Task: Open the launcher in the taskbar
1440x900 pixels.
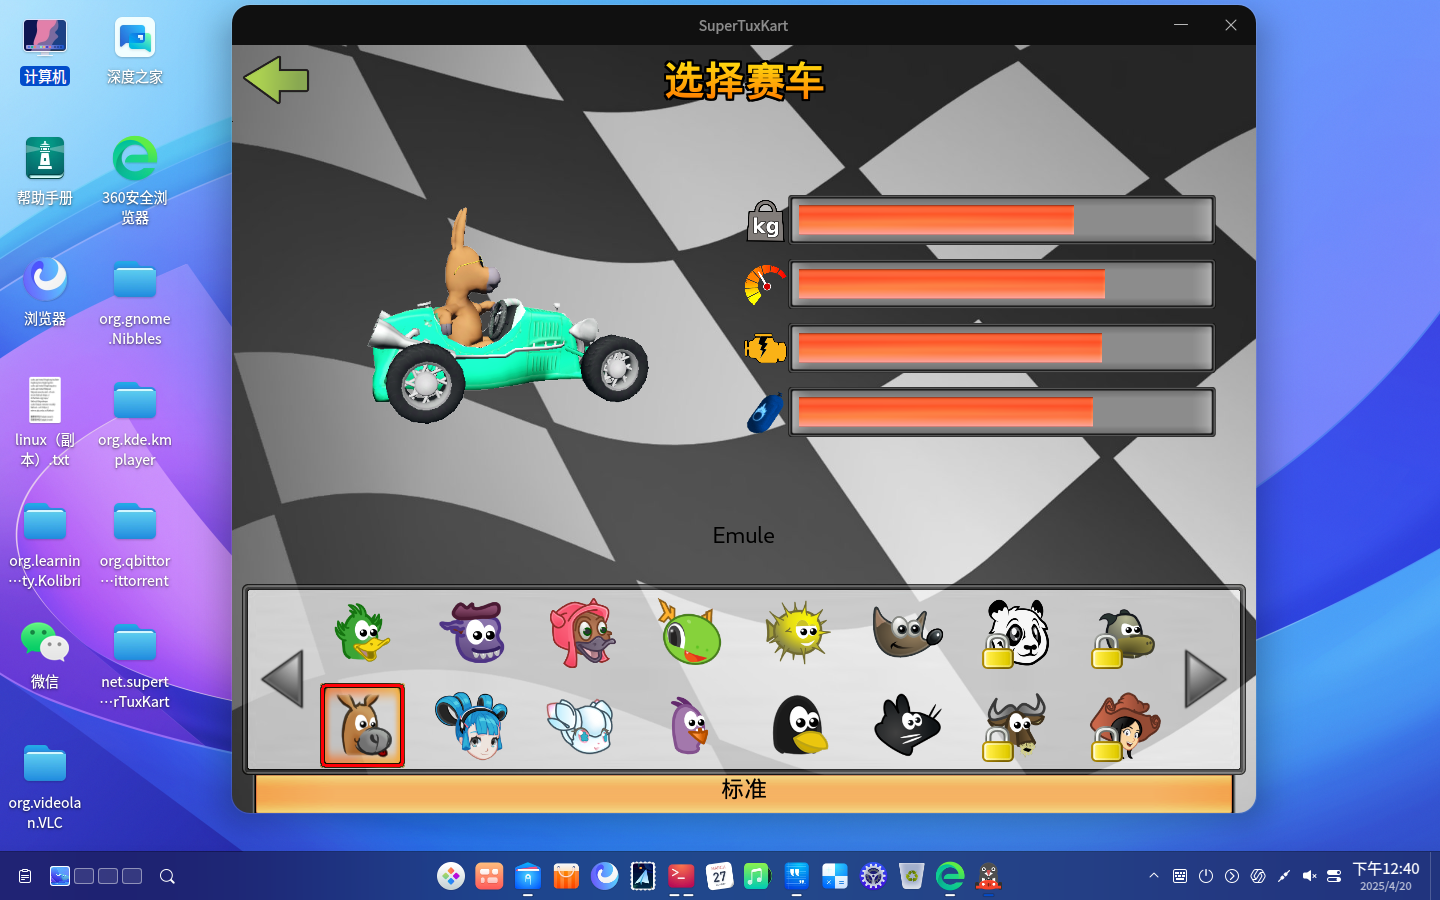Action: point(451,876)
